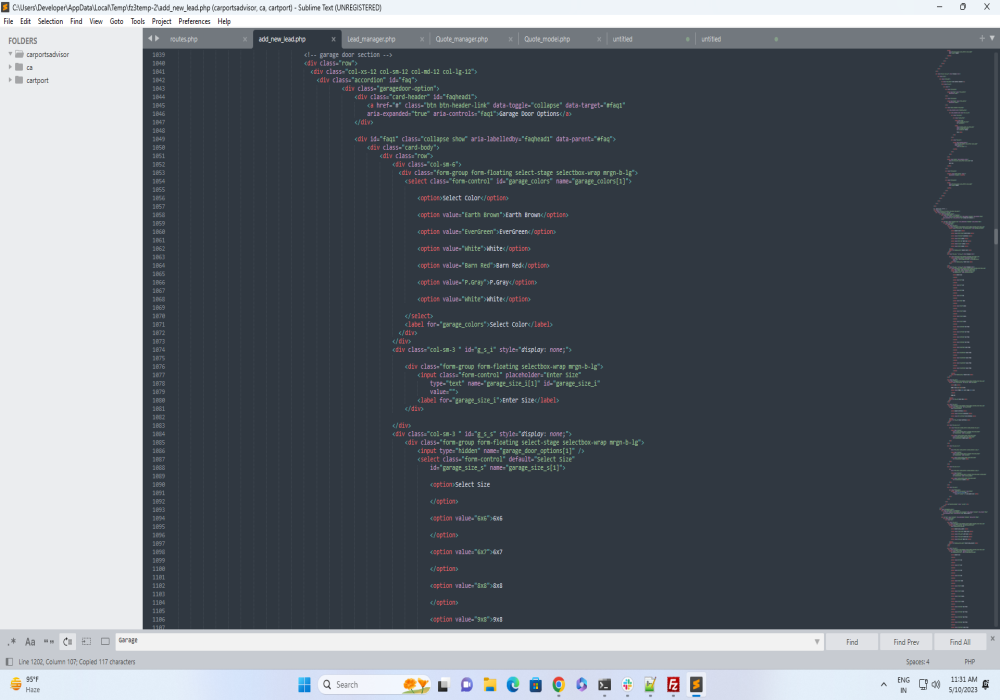Open the PHP syntax selector

pyautogui.click(x=969, y=662)
